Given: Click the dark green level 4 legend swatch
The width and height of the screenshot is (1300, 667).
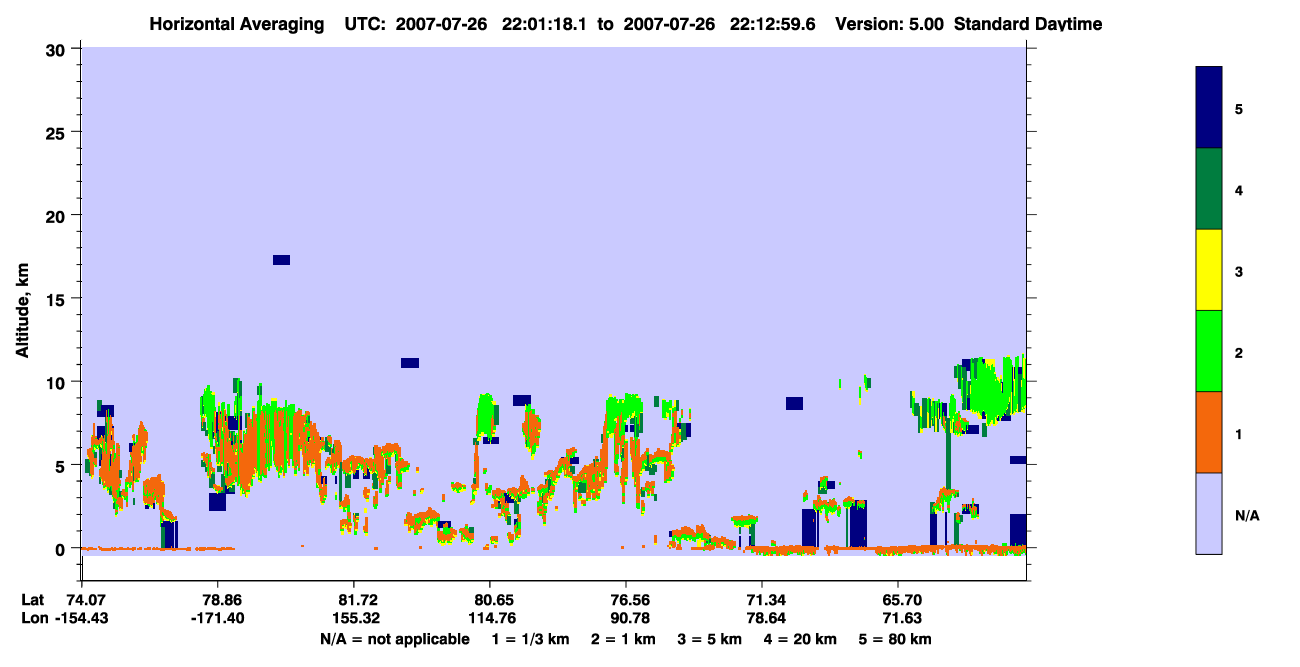Looking at the screenshot, I should (1209, 189).
